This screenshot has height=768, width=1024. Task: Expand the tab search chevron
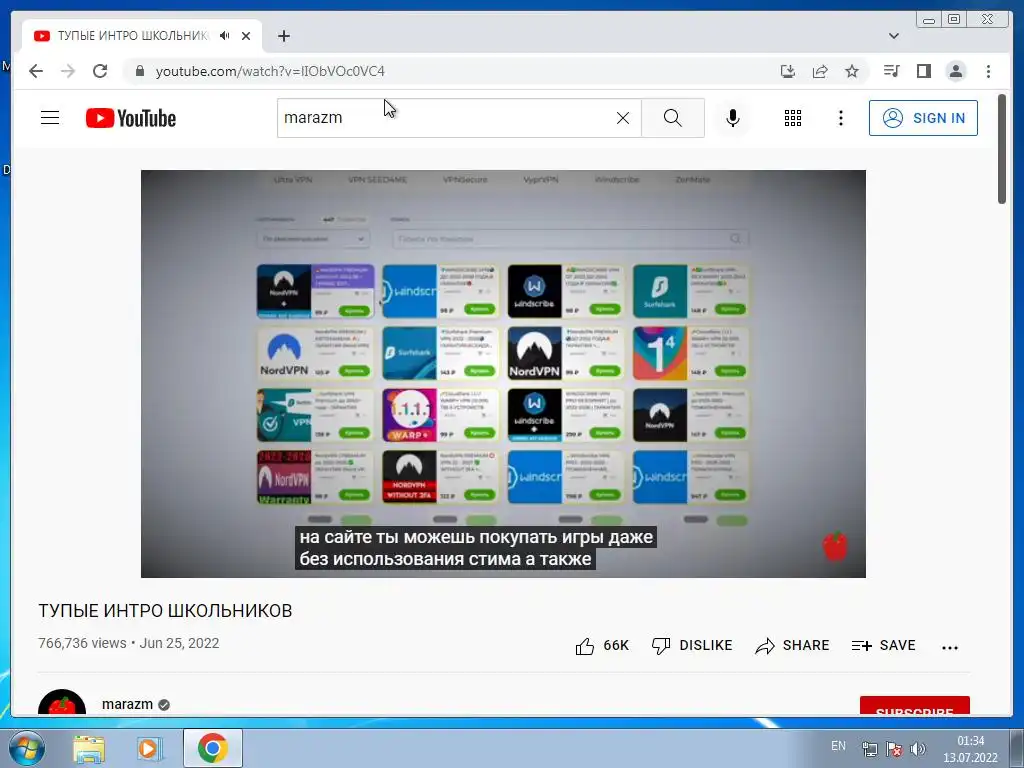(893, 36)
